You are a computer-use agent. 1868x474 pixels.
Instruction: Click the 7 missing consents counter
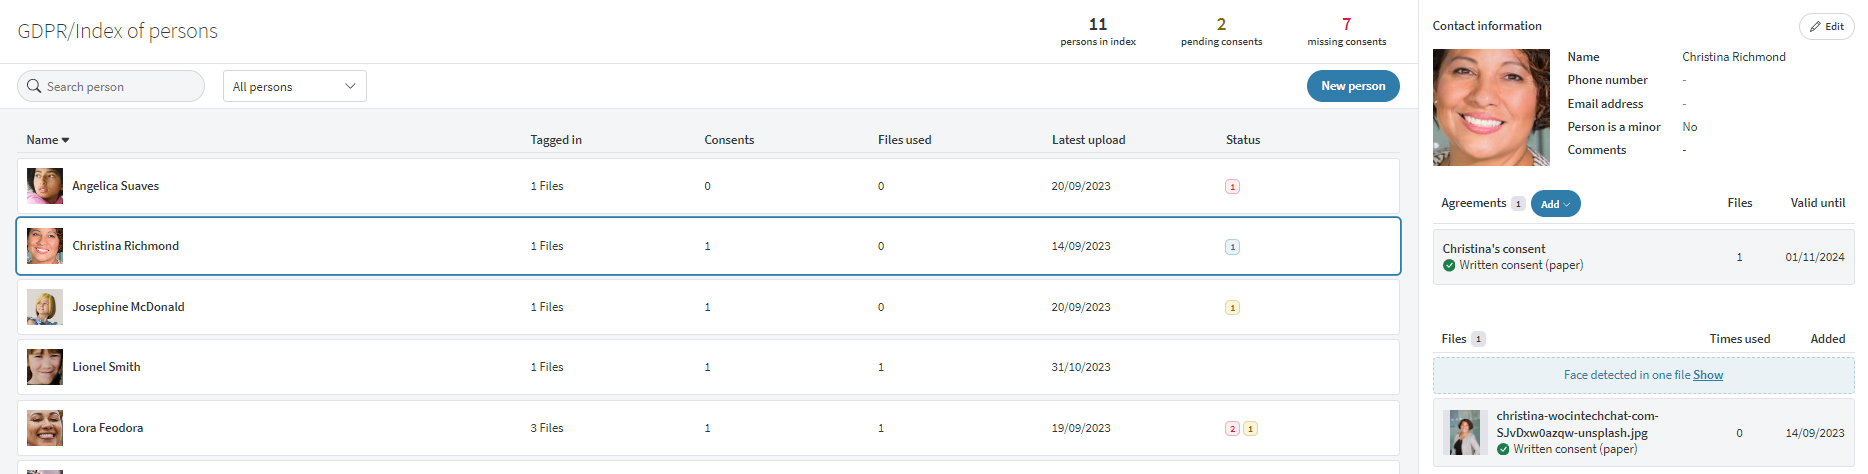click(x=1347, y=31)
